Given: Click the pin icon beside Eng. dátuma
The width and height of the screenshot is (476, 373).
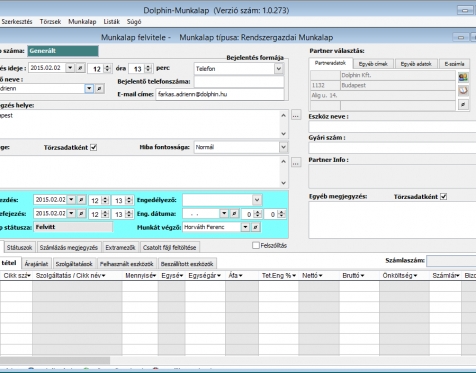Looking at the screenshot, I should 234,214.
